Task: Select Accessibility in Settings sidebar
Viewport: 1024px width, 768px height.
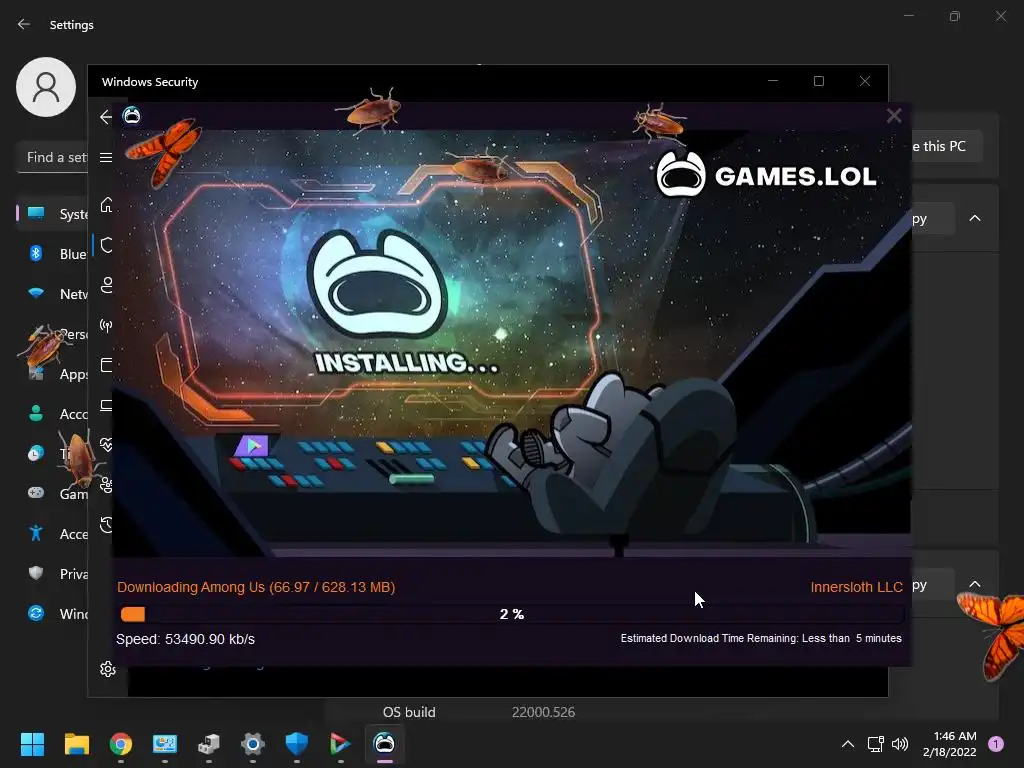Action: point(52,534)
